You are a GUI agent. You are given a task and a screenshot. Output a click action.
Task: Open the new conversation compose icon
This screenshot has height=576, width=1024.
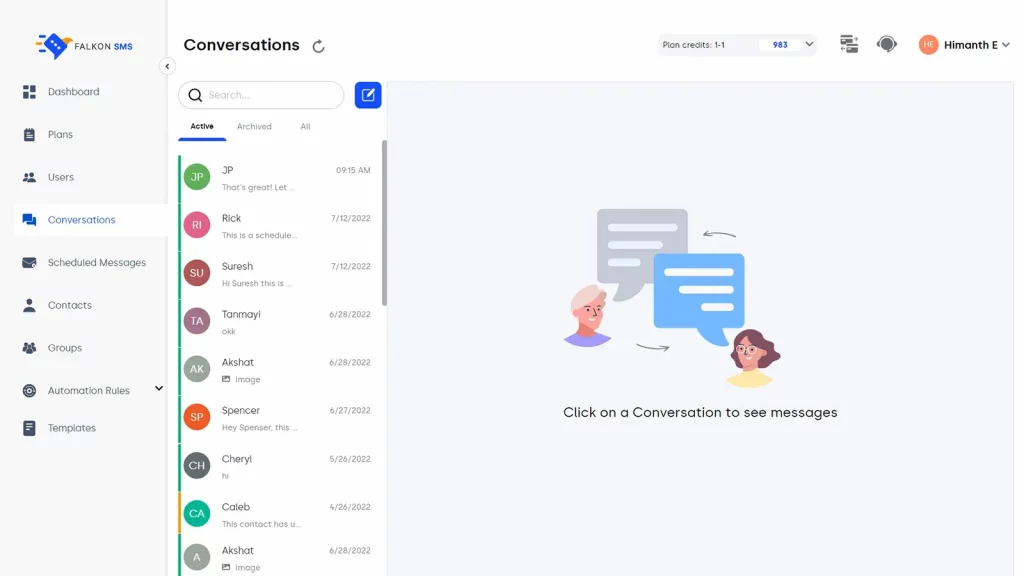pyautogui.click(x=367, y=94)
